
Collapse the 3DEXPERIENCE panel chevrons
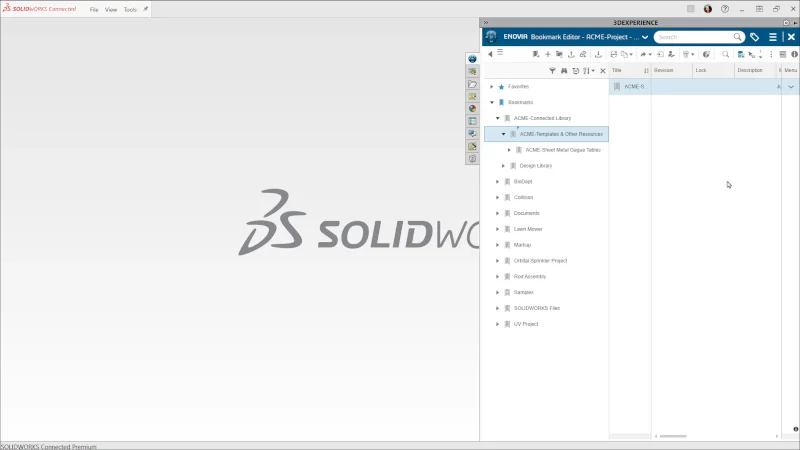[x=486, y=22]
